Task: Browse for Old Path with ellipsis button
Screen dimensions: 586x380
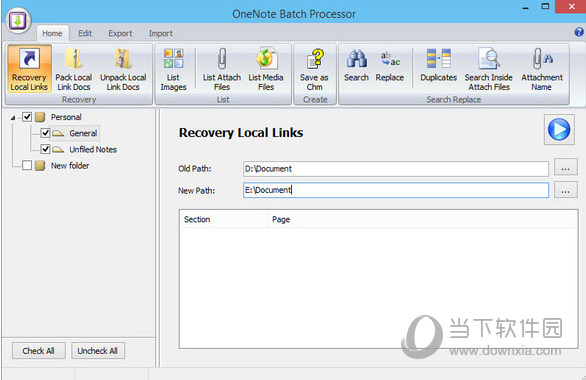Action: [x=565, y=168]
